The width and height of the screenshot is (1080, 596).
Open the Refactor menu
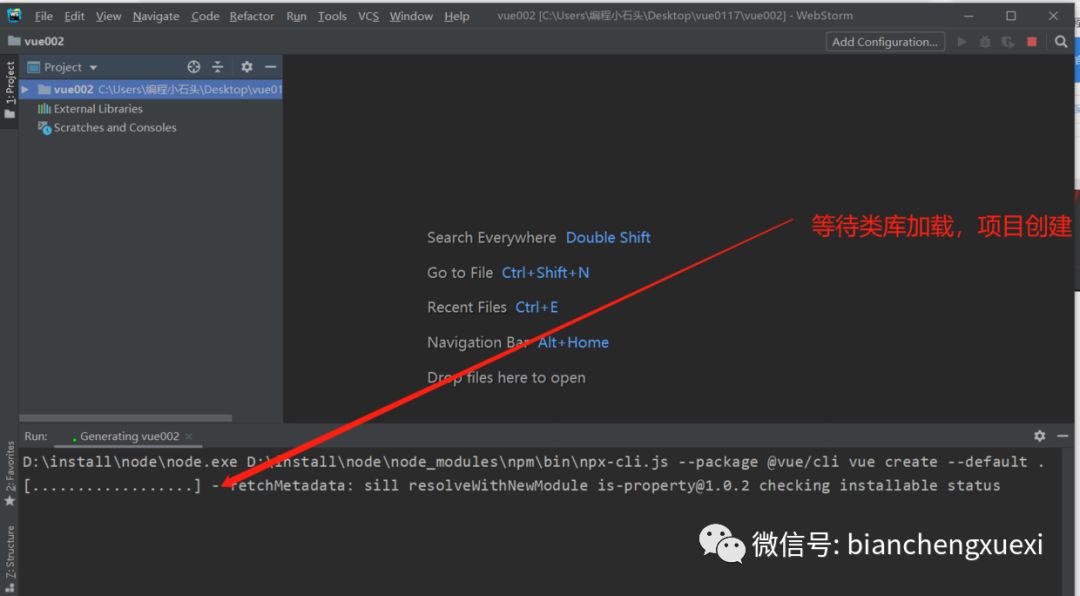pyautogui.click(x=251, y=16)
